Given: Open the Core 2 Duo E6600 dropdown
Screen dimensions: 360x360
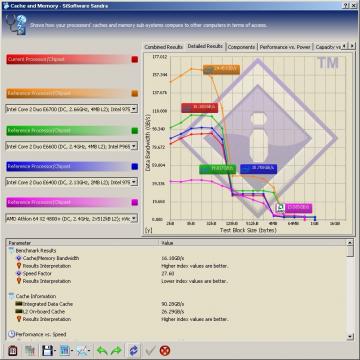Looking at the screenshot, I should pos(134,146).
